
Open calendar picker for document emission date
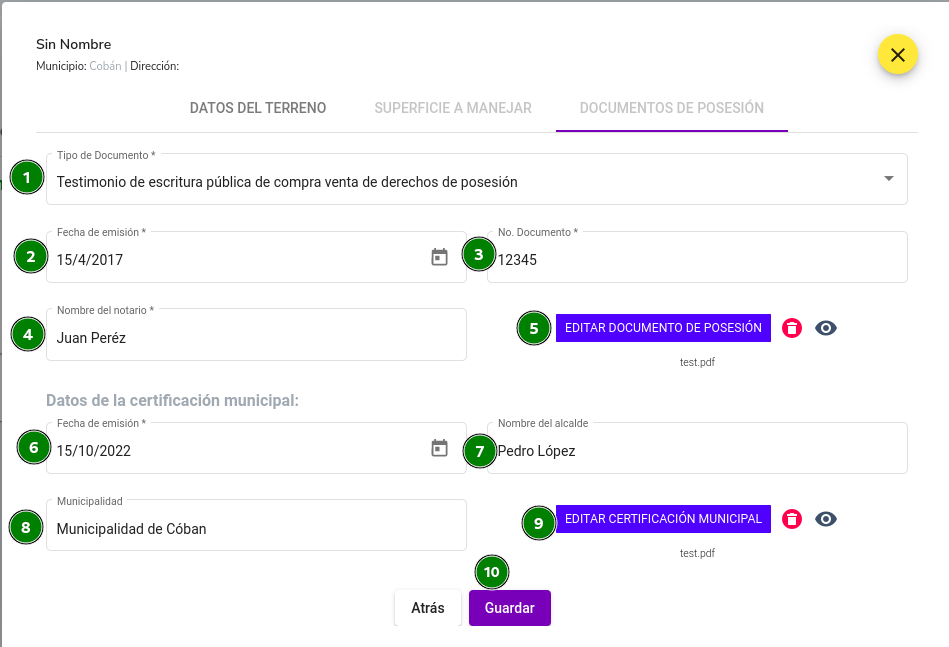(x=439, y=257)
